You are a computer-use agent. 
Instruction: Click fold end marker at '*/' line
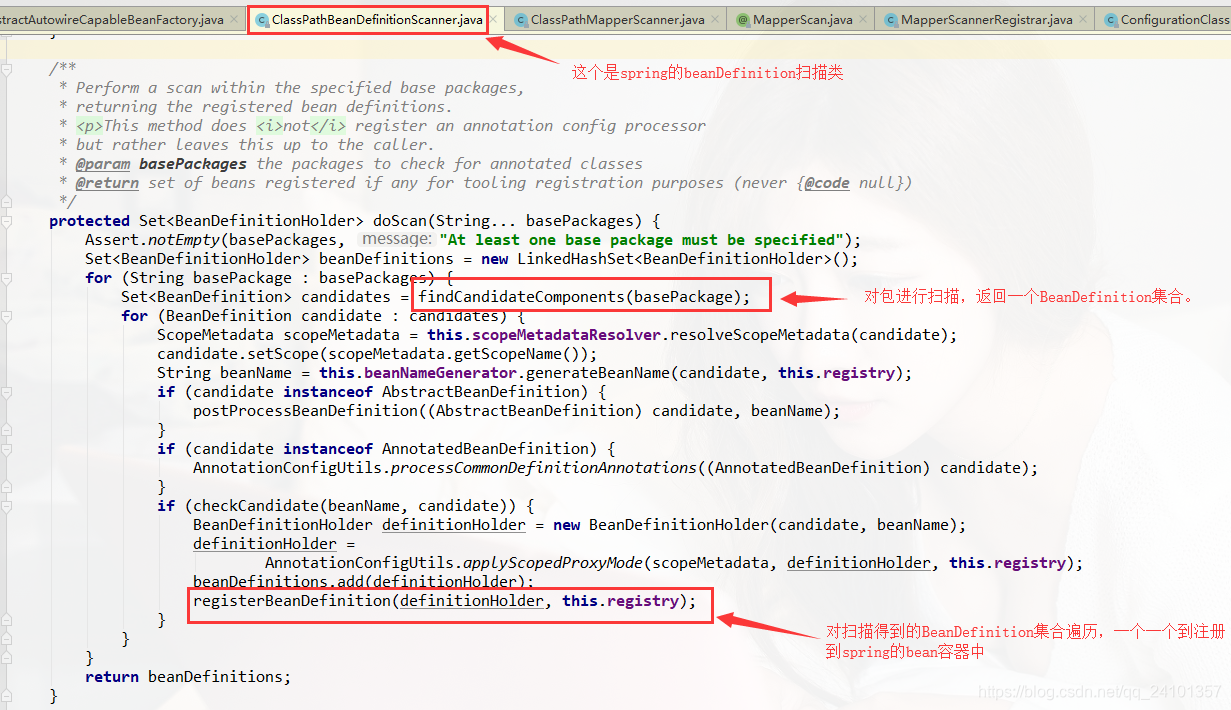click(7, 202)
